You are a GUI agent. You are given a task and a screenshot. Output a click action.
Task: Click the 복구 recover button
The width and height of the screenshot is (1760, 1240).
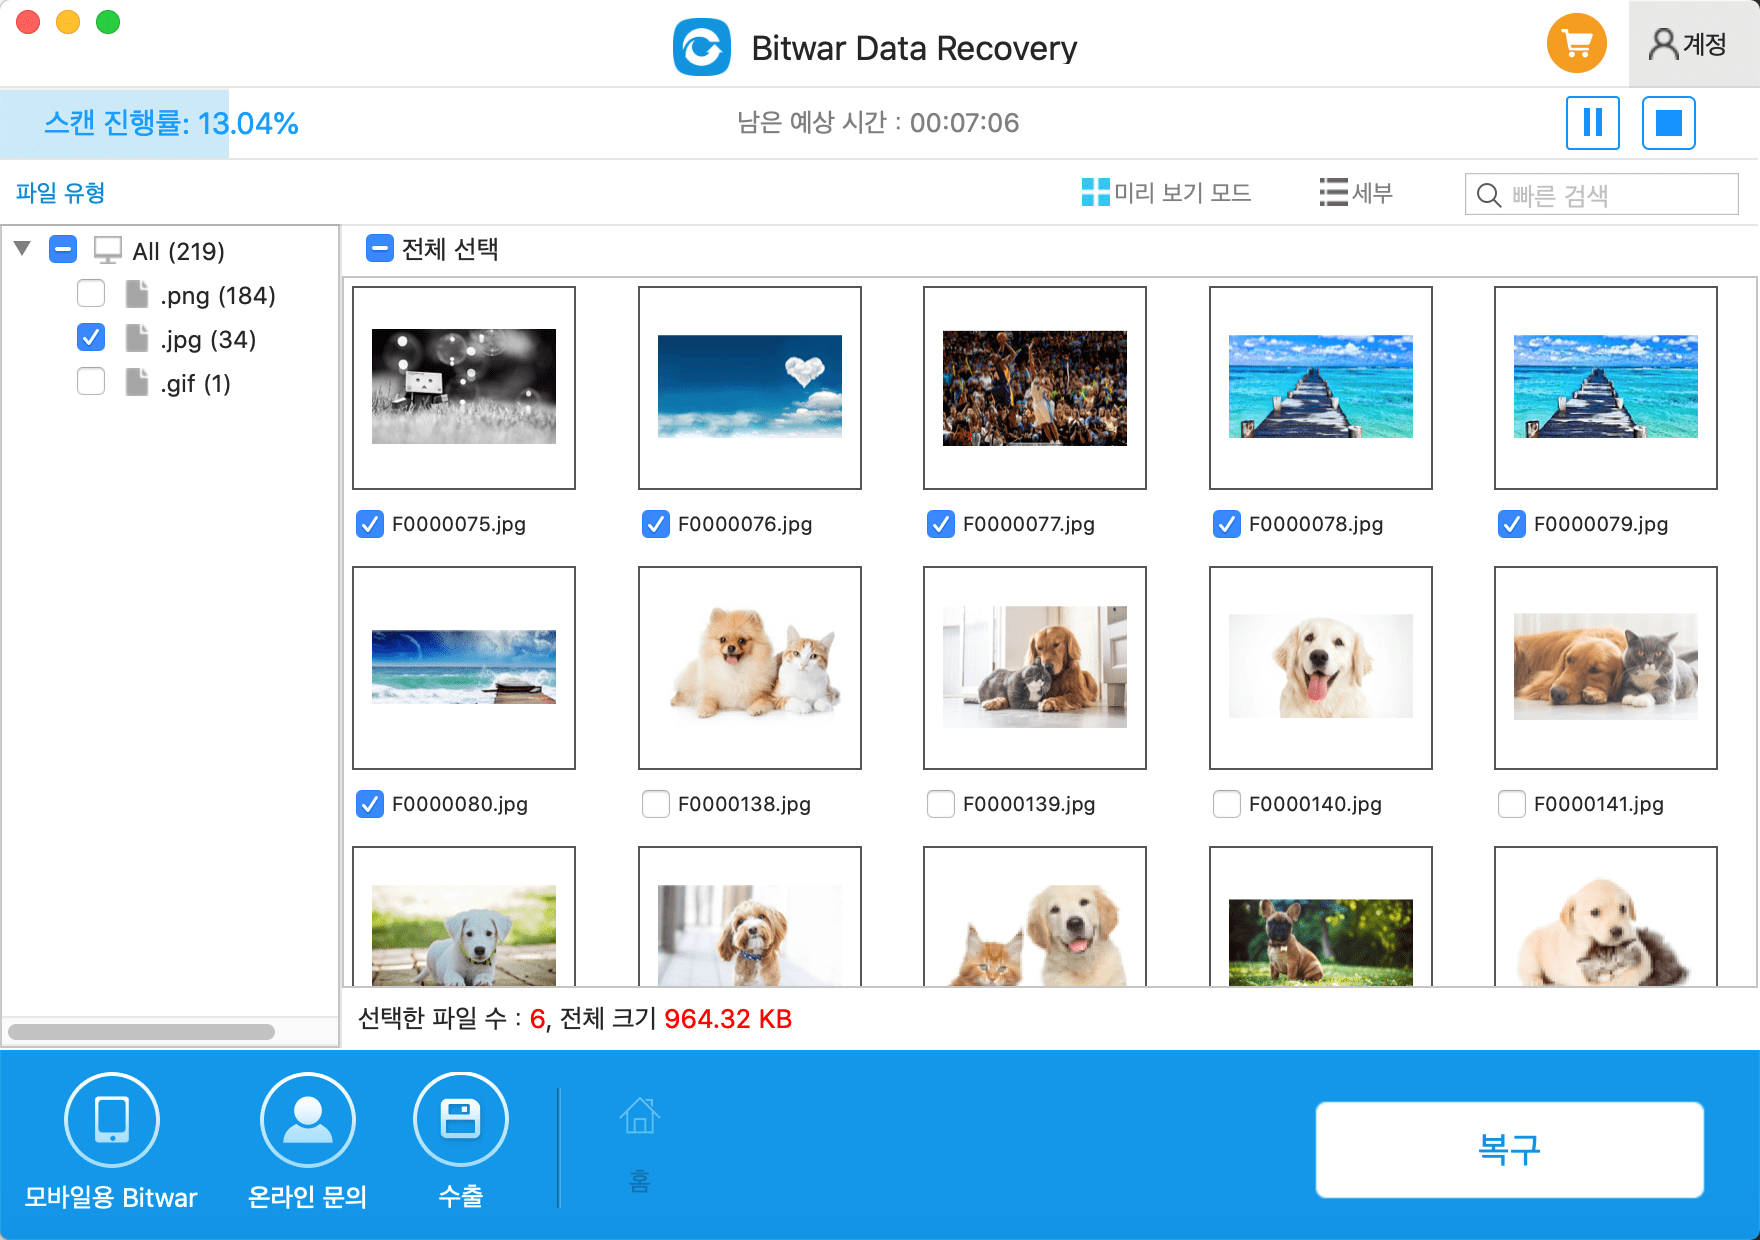[x=1510, y=1149]
